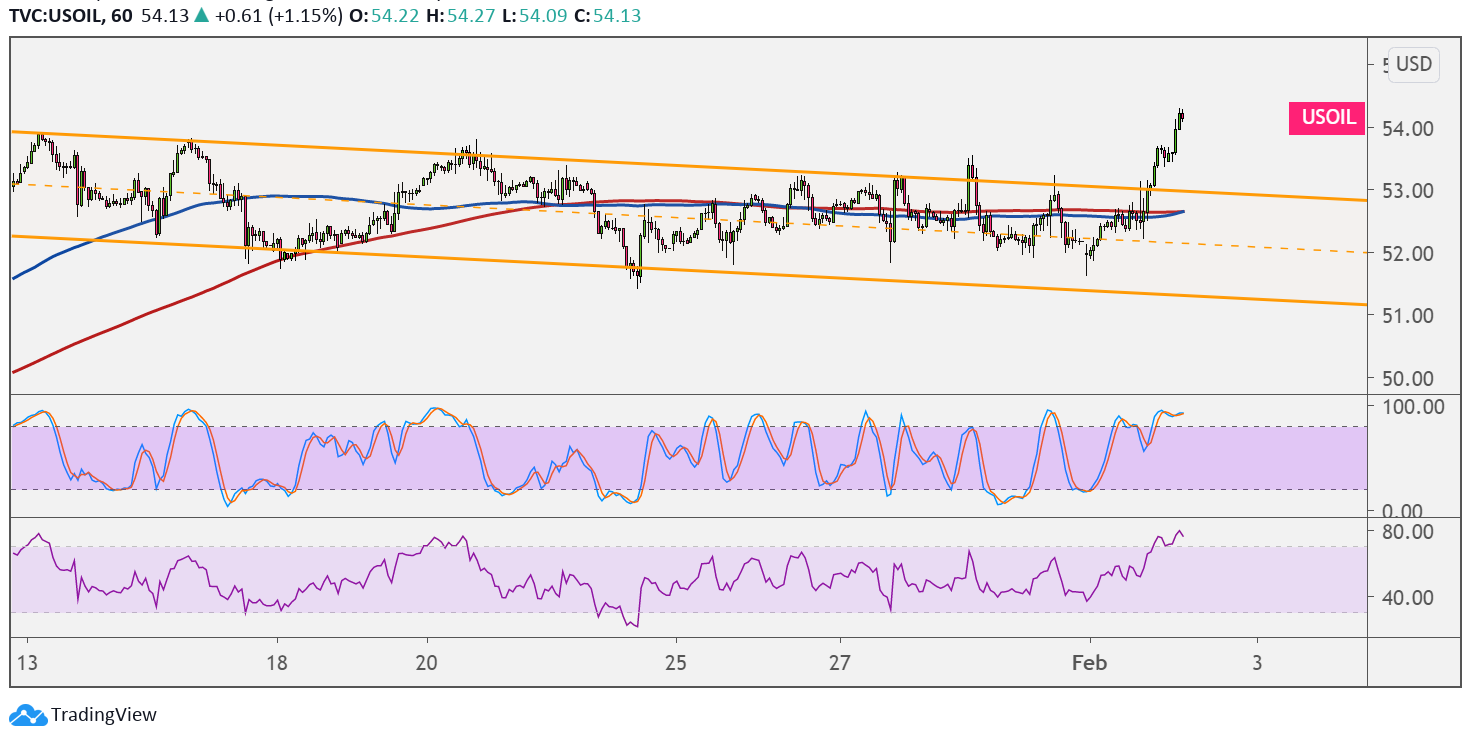Open the TradingView link text

coord(104,715)
